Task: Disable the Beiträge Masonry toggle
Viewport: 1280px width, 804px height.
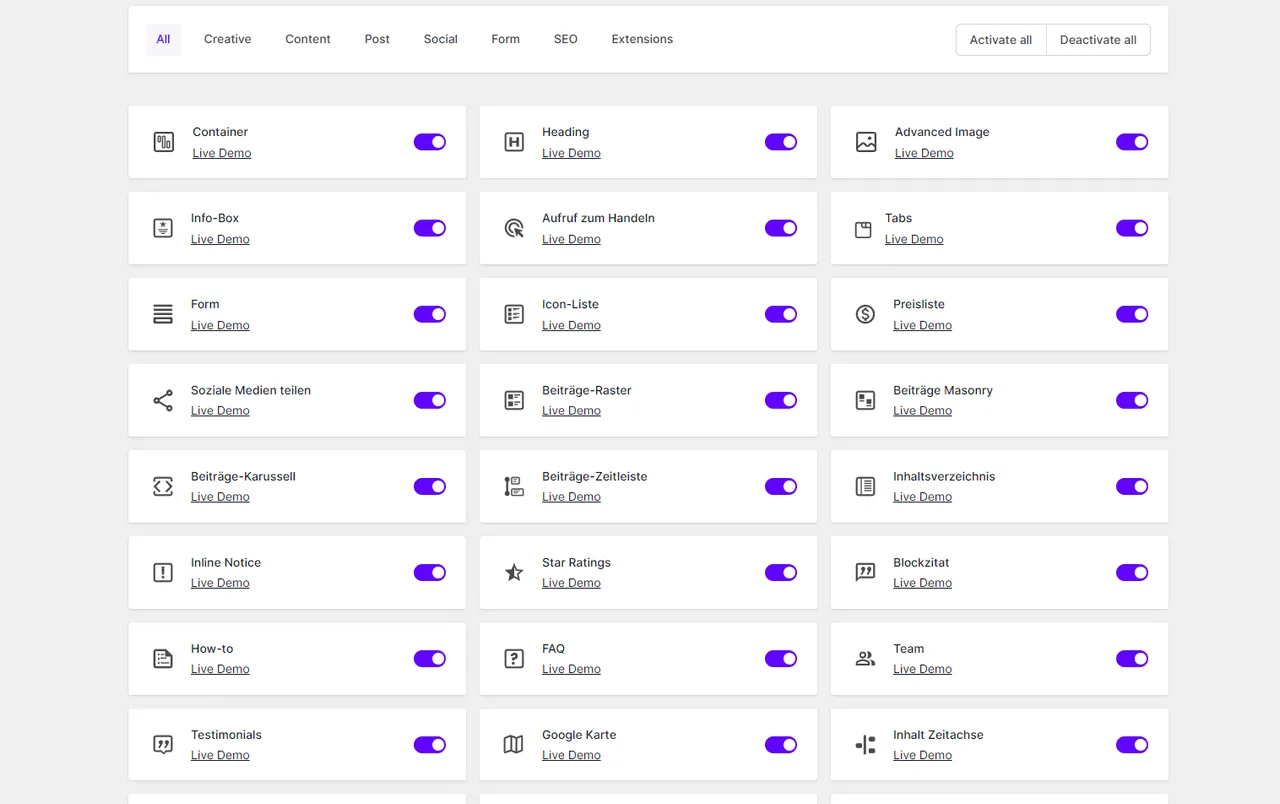Action: point(1132,400)
